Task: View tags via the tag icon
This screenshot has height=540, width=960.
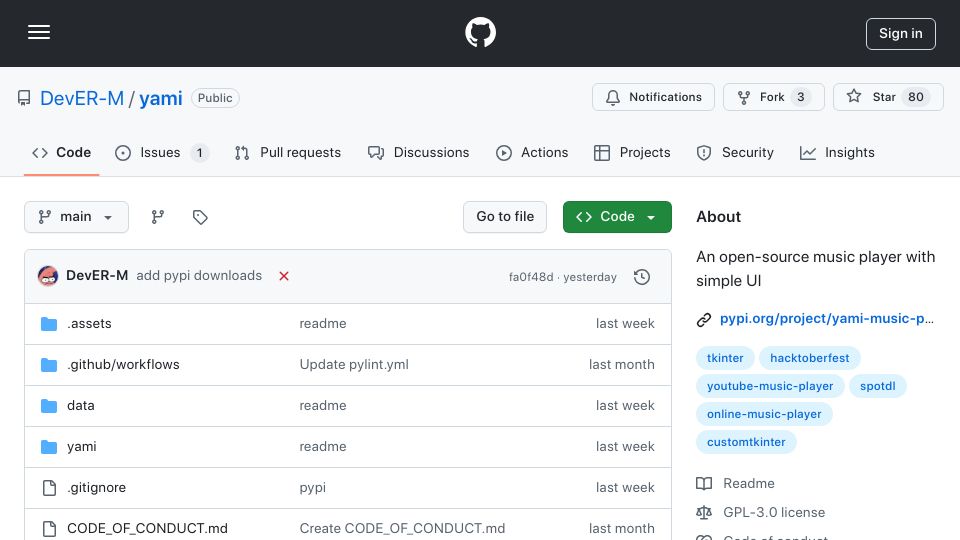Action: pyautogui.click(x=200, y=217)
